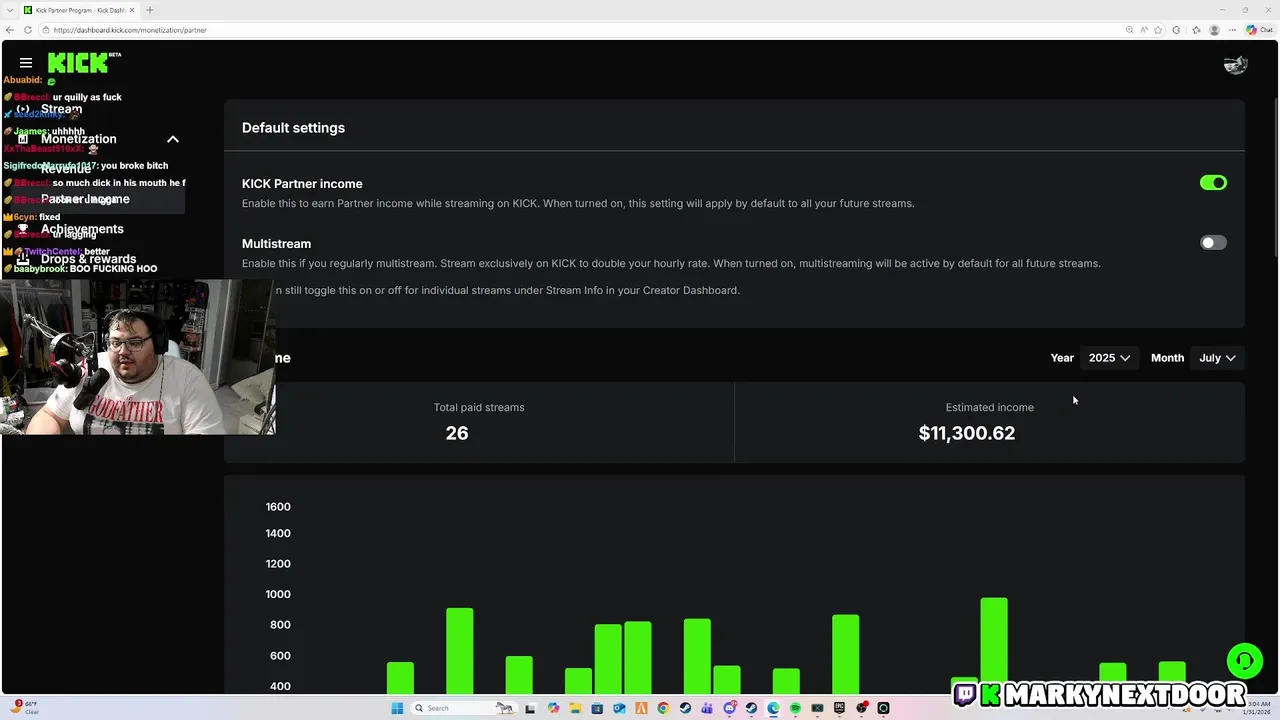1280x720 pixels.
Task: Open Copilot Chat in the browser toolbar
Action: point(1259,30)
